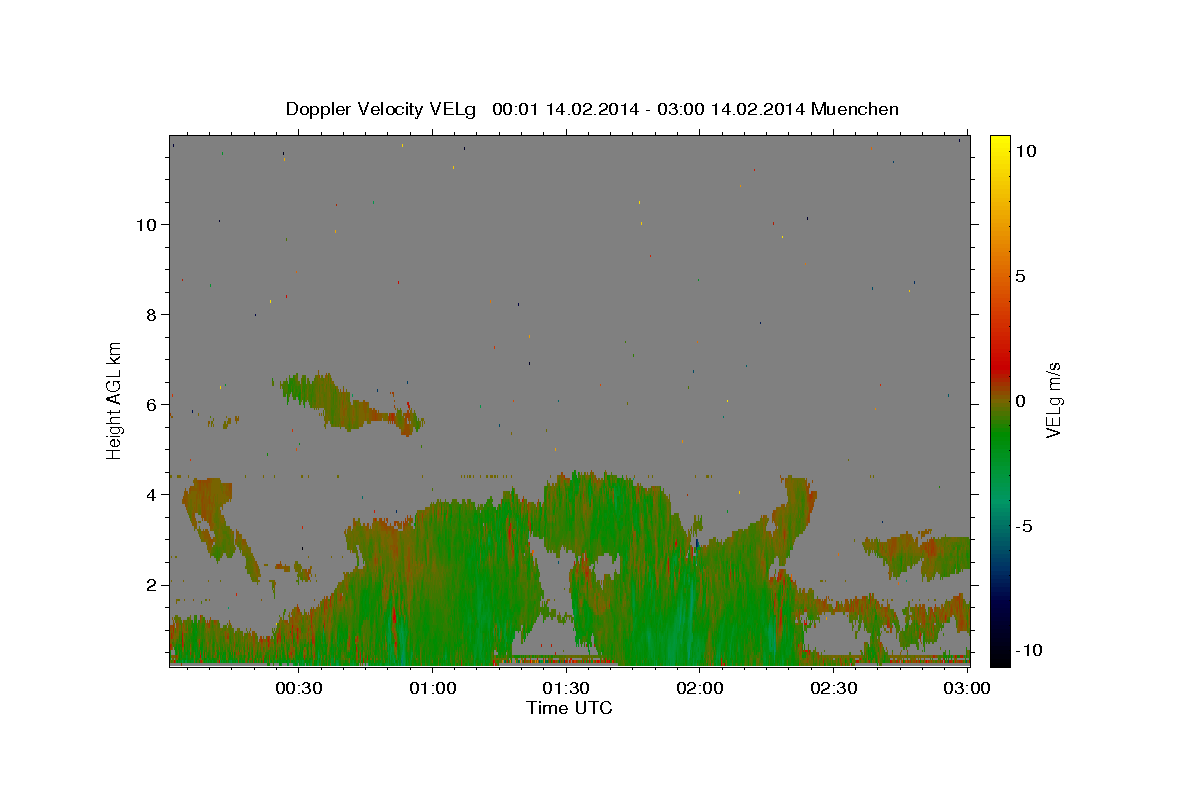
Task: Click the colorbar label -5
Action: point(1025,526)
